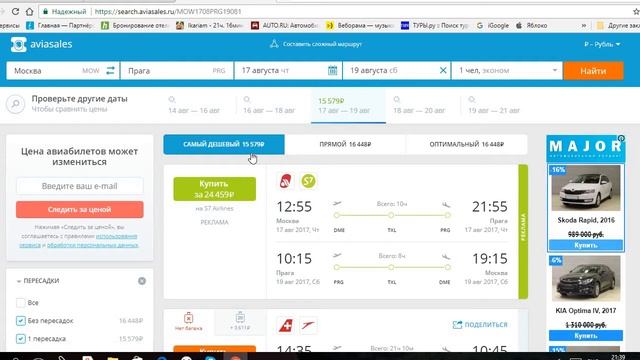640x360 pixels.
Task: Click Поделиться on second ticket
Action: click(480, 324)
